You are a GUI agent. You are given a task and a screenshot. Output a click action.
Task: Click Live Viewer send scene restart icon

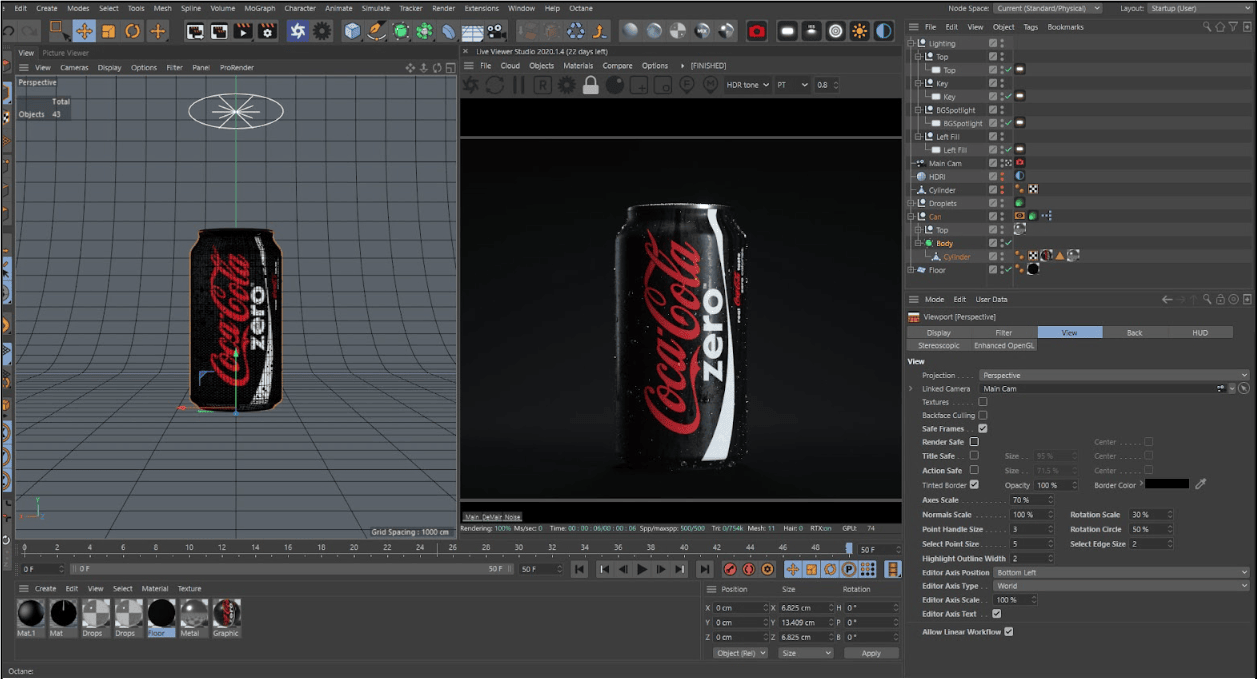click(495, 85)
